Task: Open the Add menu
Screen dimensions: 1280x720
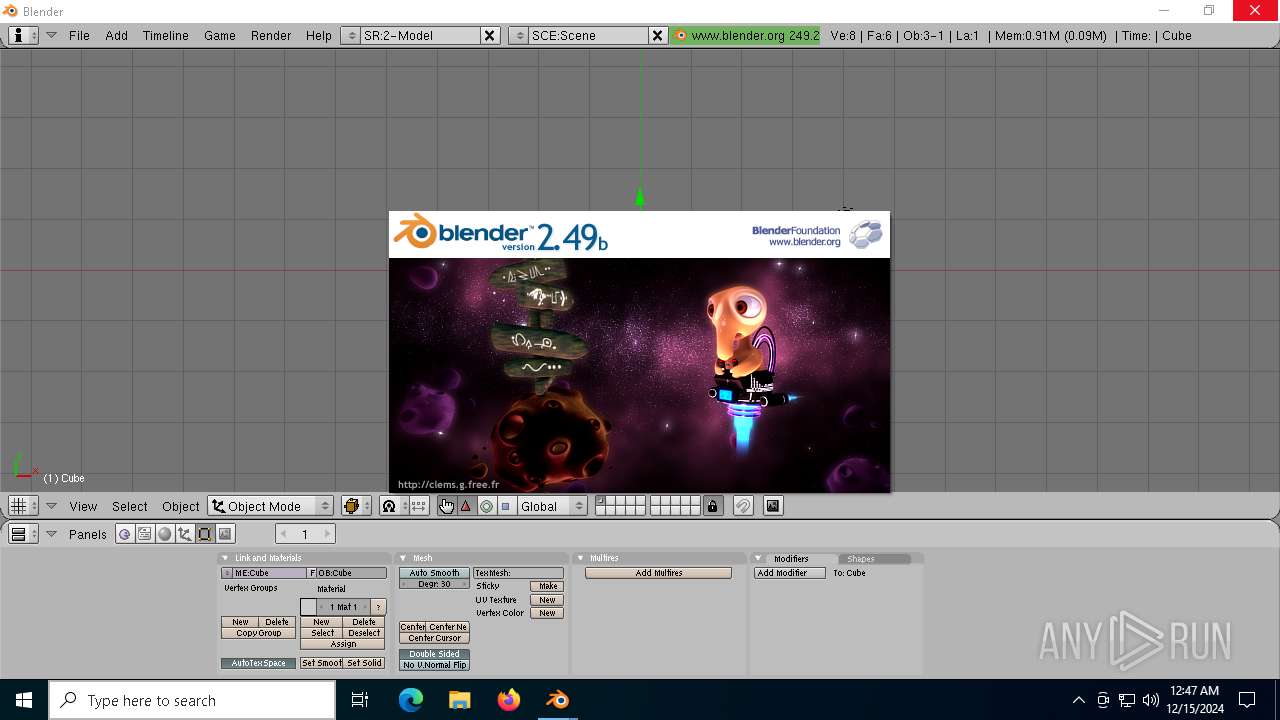Action: pos(117,35)
